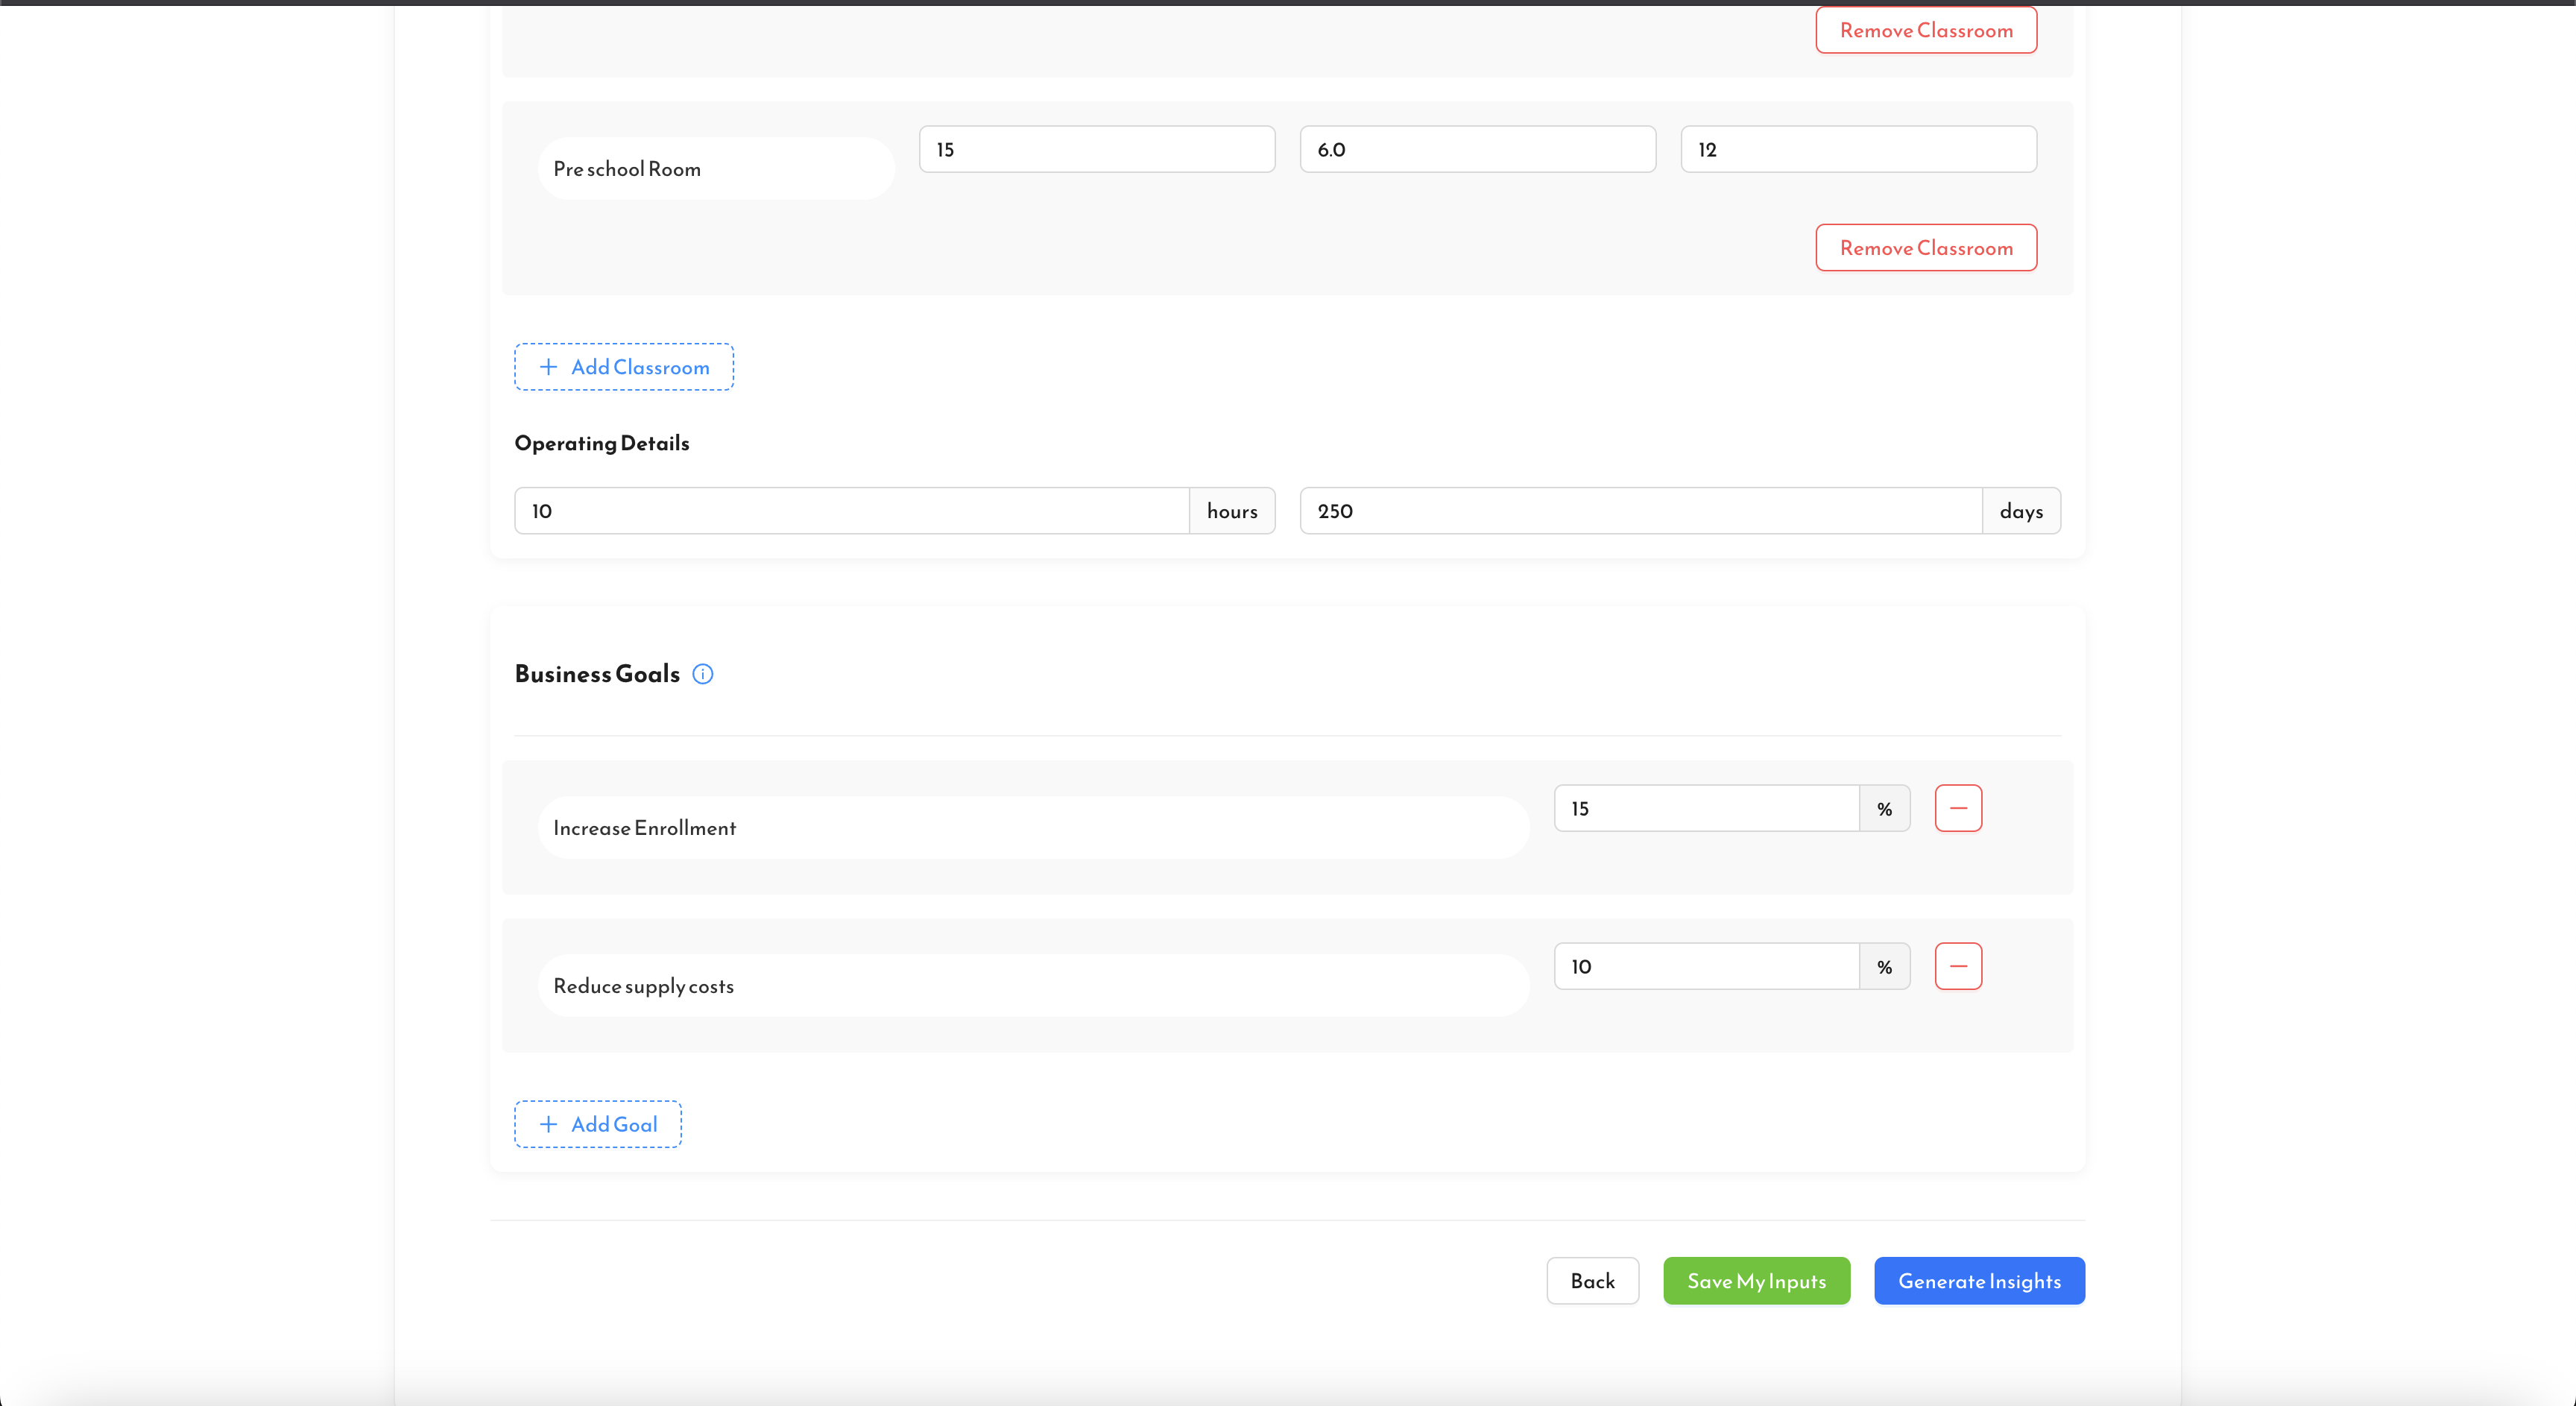2576x1406 pixels.
Task: Select the field containing 12
Action: click(1858, 148)
